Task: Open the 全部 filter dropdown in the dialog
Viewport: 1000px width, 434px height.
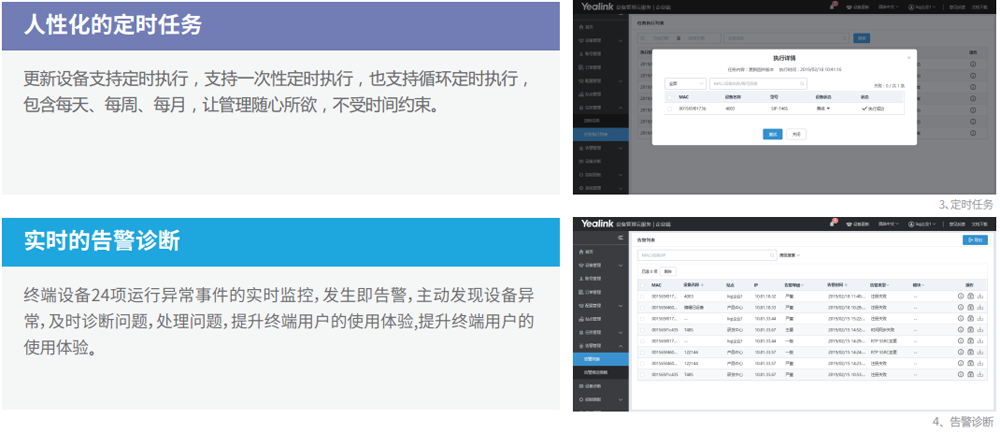Action: click(x=684, y=84)
